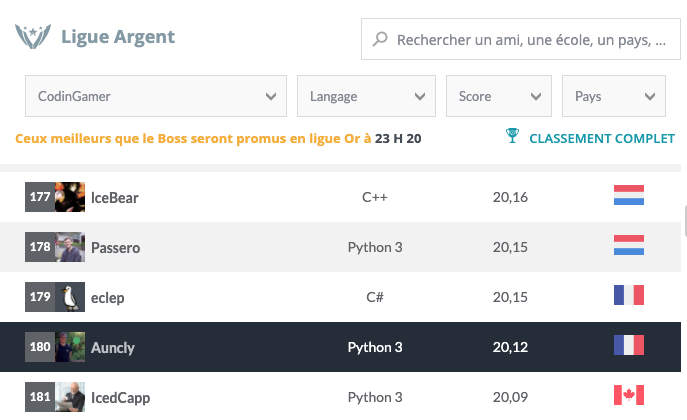Open the CodinGamer filter dropdown
Image resolution: width=687 pixels, height=420 pixels.
coord(156,96)
